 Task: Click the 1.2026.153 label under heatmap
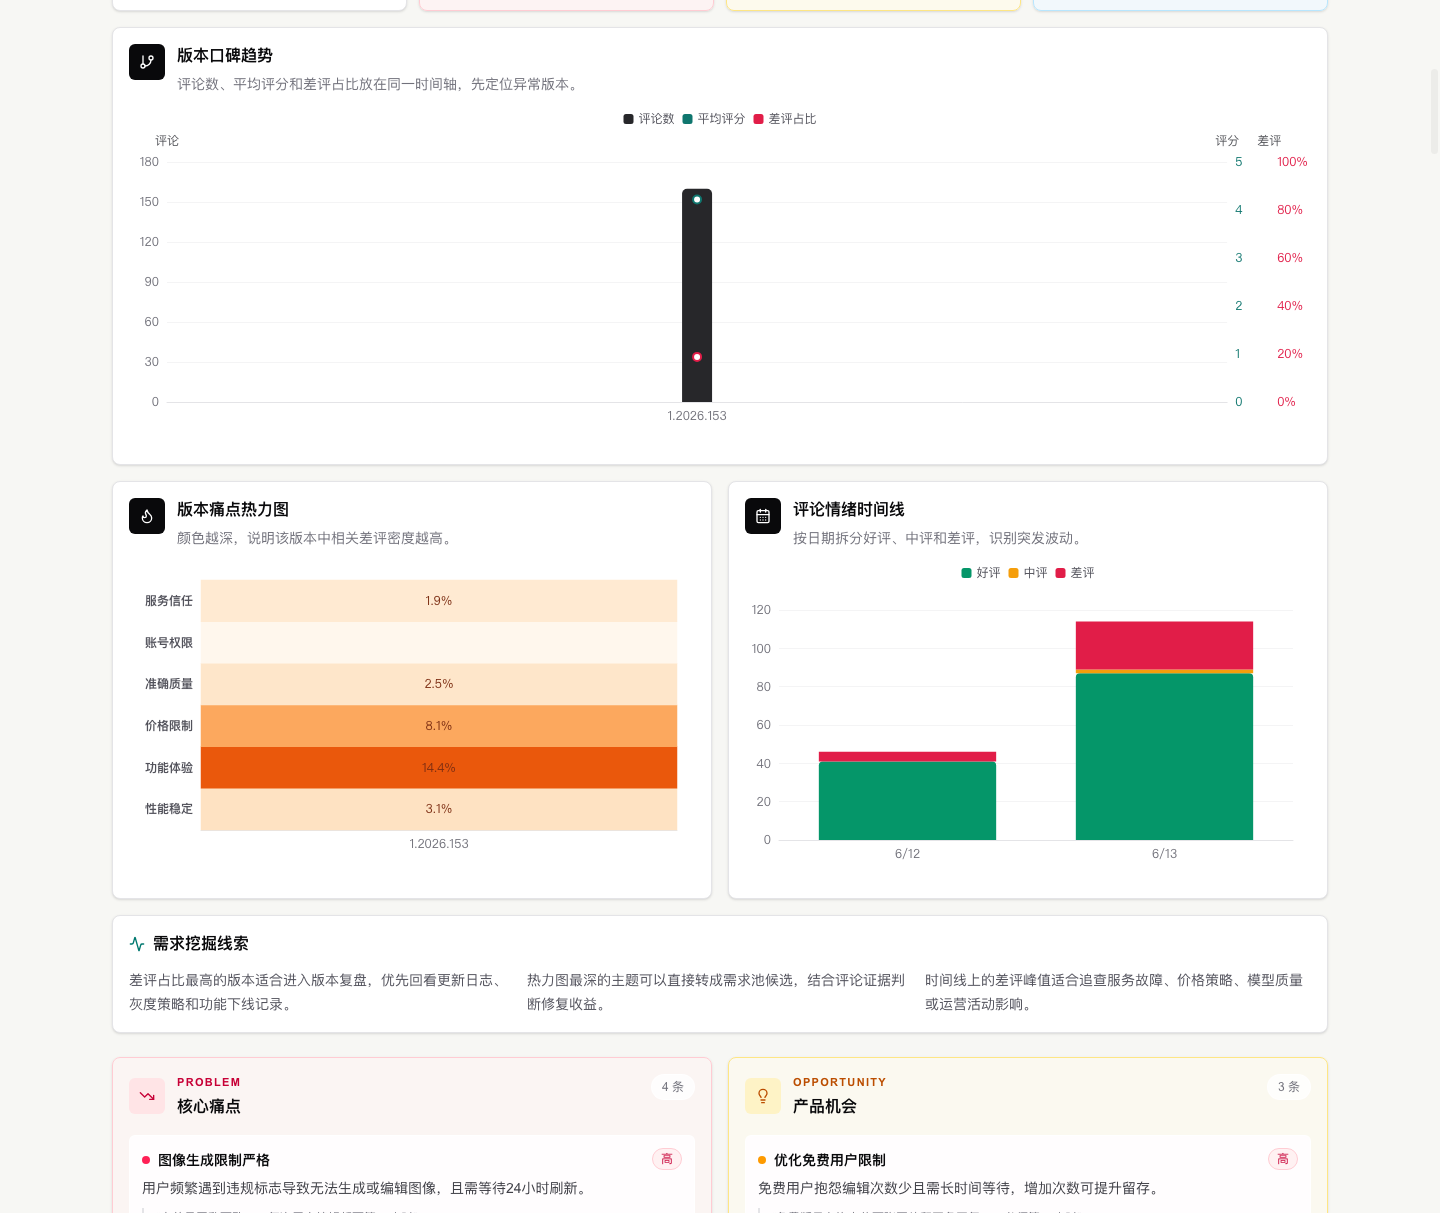(439, 844)
